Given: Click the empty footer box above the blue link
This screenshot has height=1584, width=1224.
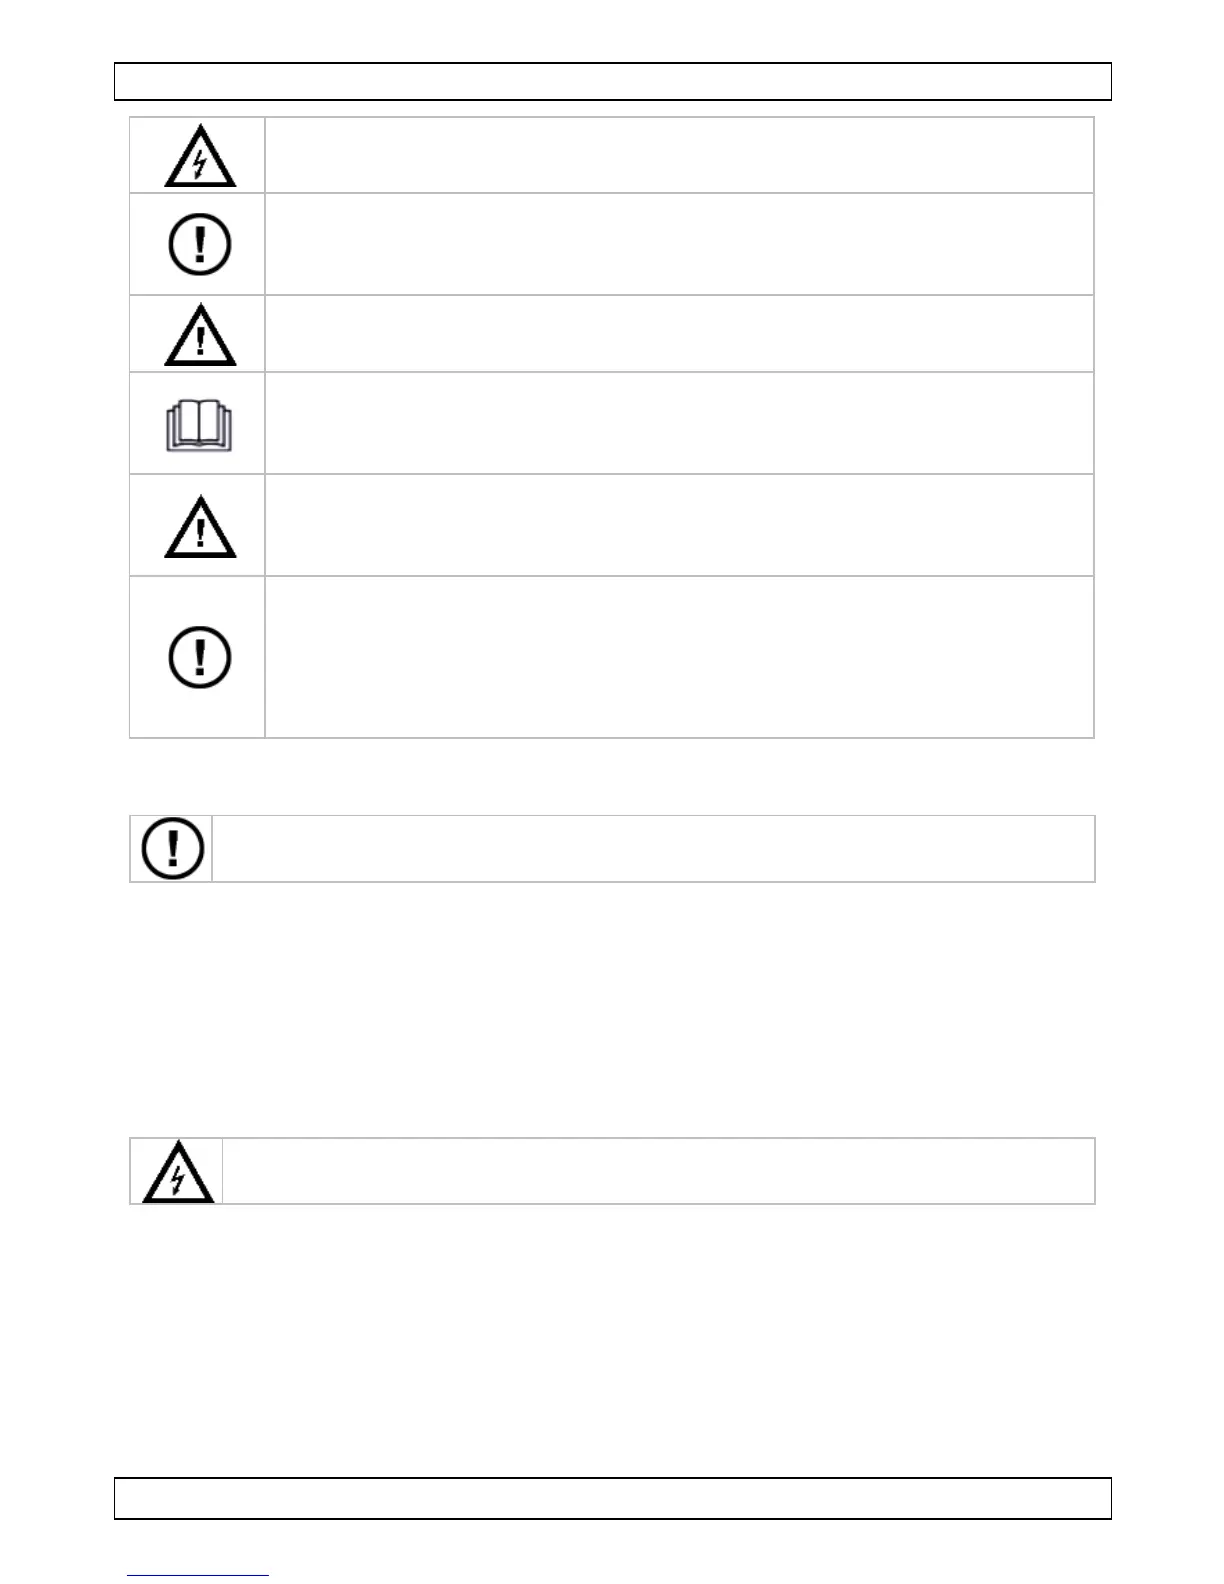Looking at the screenshot, I should tap(613, 1498).
